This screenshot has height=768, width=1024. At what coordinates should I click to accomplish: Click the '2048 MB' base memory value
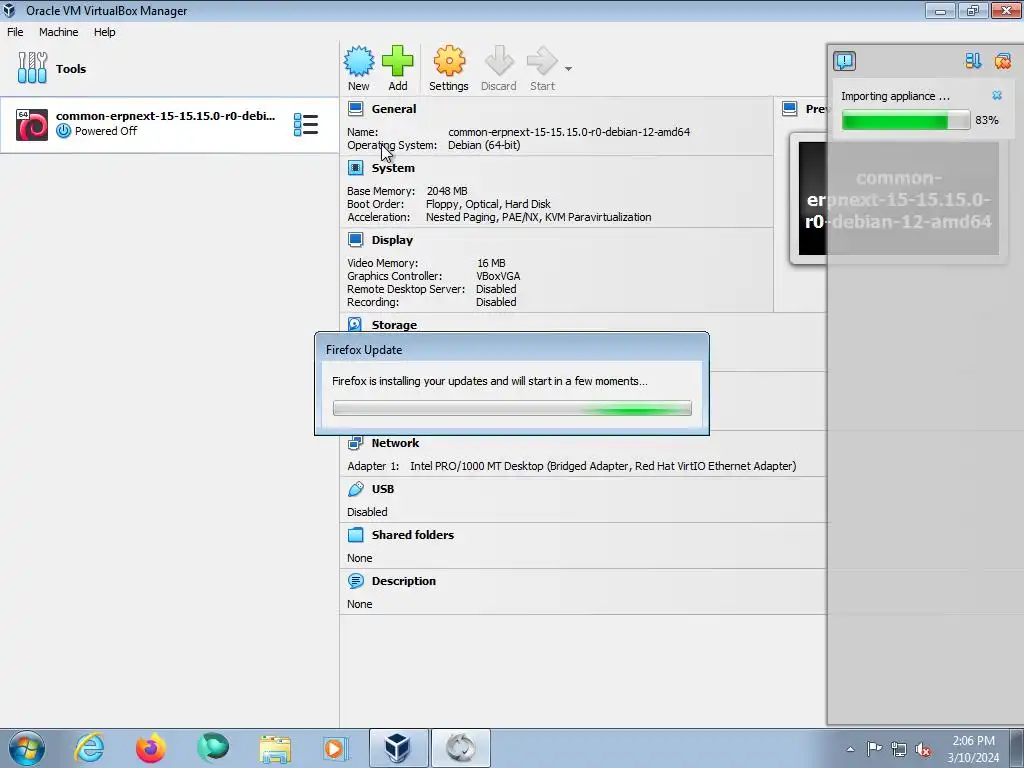[447, 191]
